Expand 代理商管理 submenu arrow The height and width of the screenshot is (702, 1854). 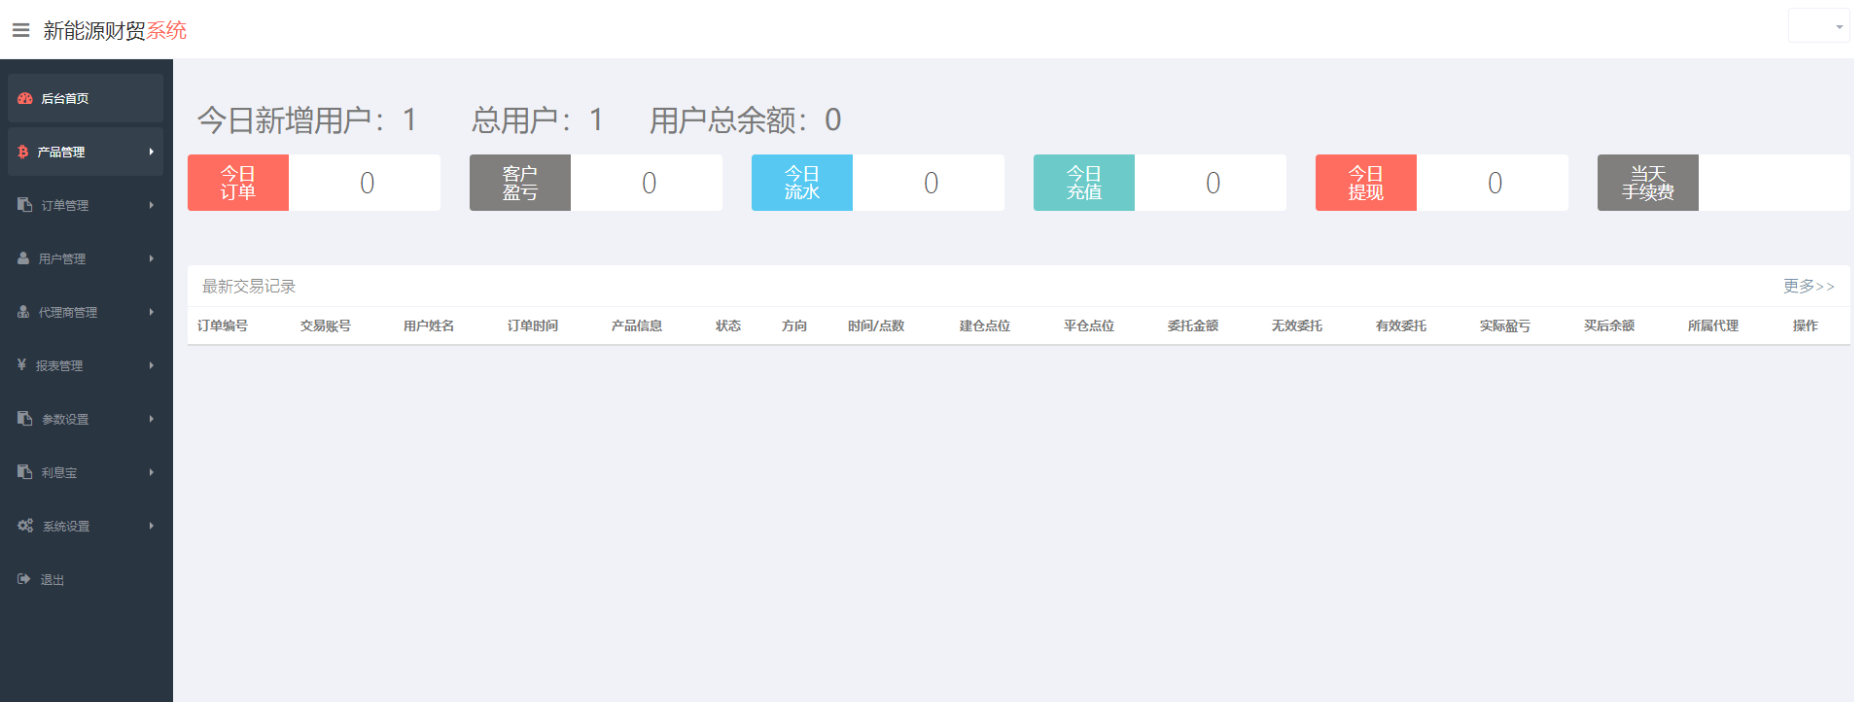point(151,312)
